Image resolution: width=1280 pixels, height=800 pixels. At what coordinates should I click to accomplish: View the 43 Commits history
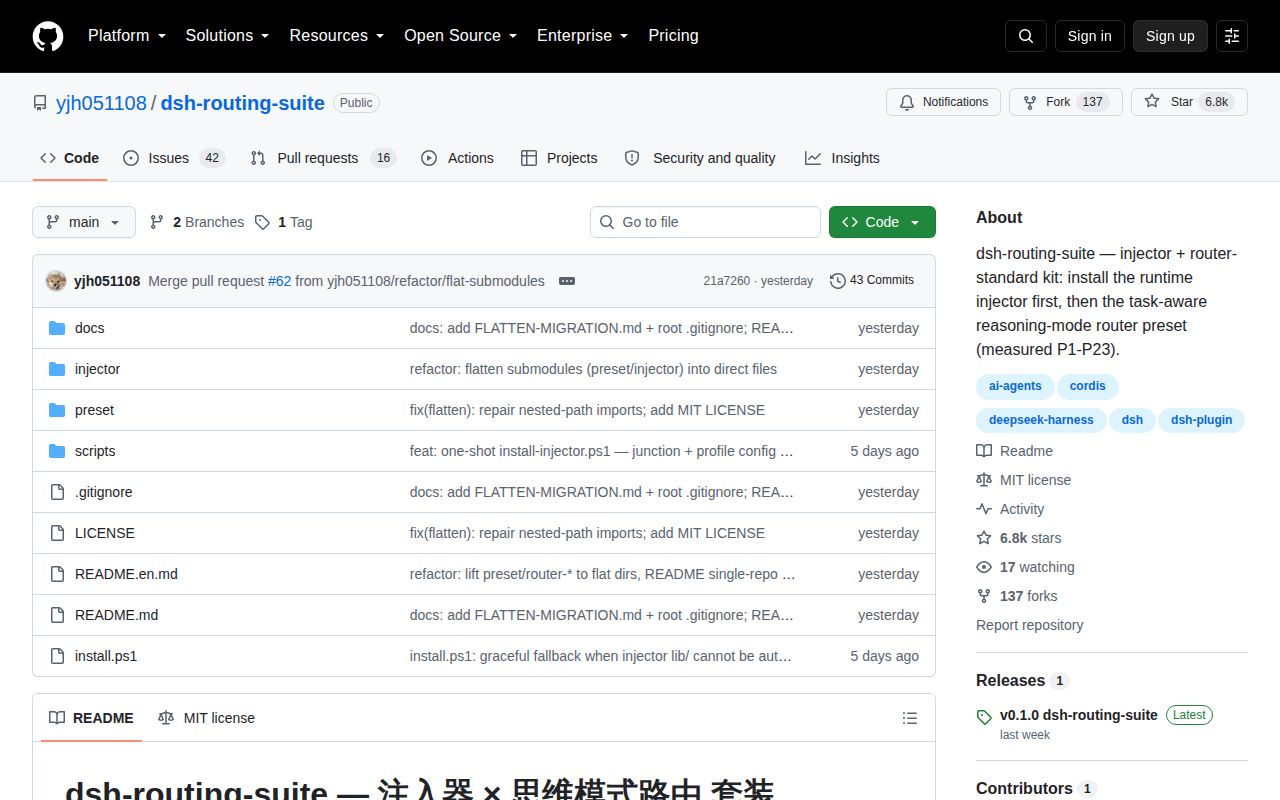(872, 281)
